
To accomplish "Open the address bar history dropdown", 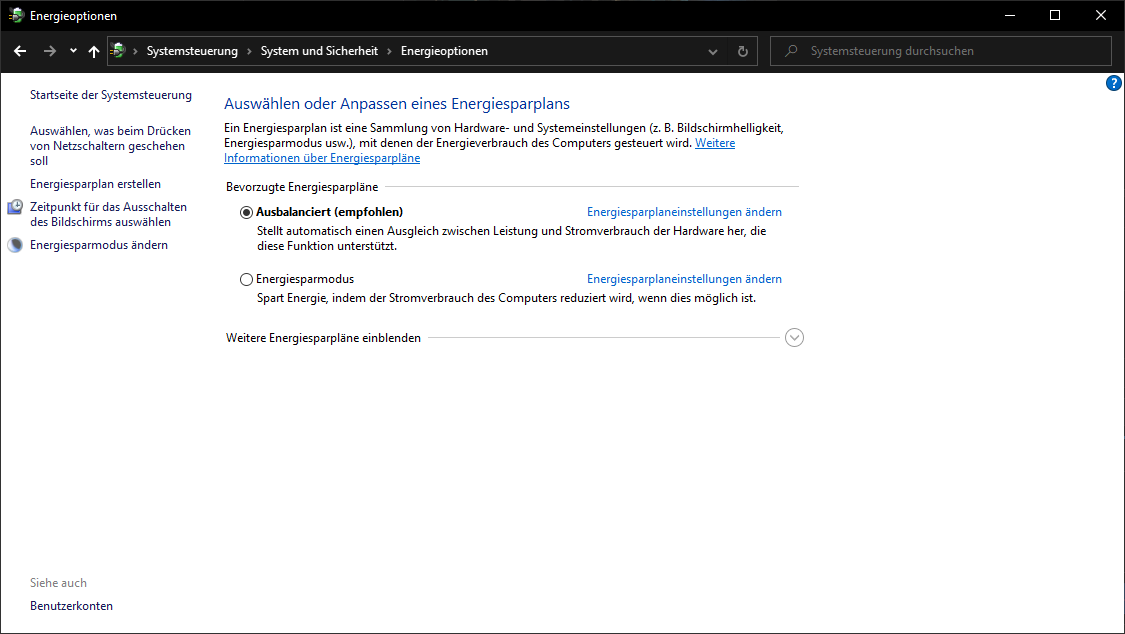I will pyautogui.click(x=712, y=52).
